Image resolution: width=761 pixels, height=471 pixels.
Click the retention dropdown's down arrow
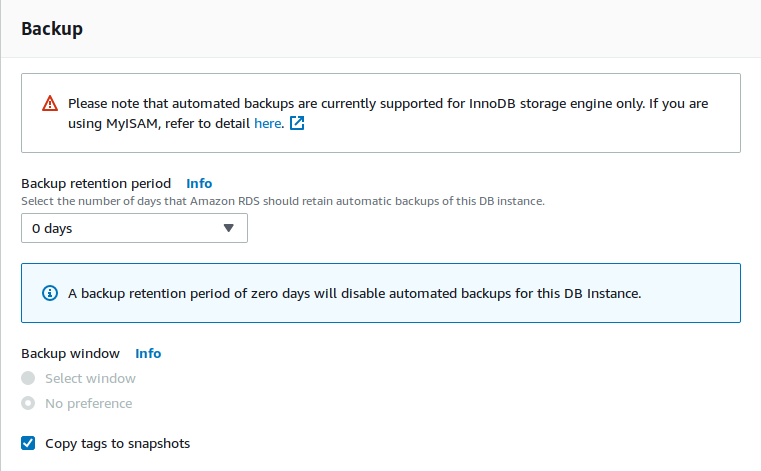[228, 228]
